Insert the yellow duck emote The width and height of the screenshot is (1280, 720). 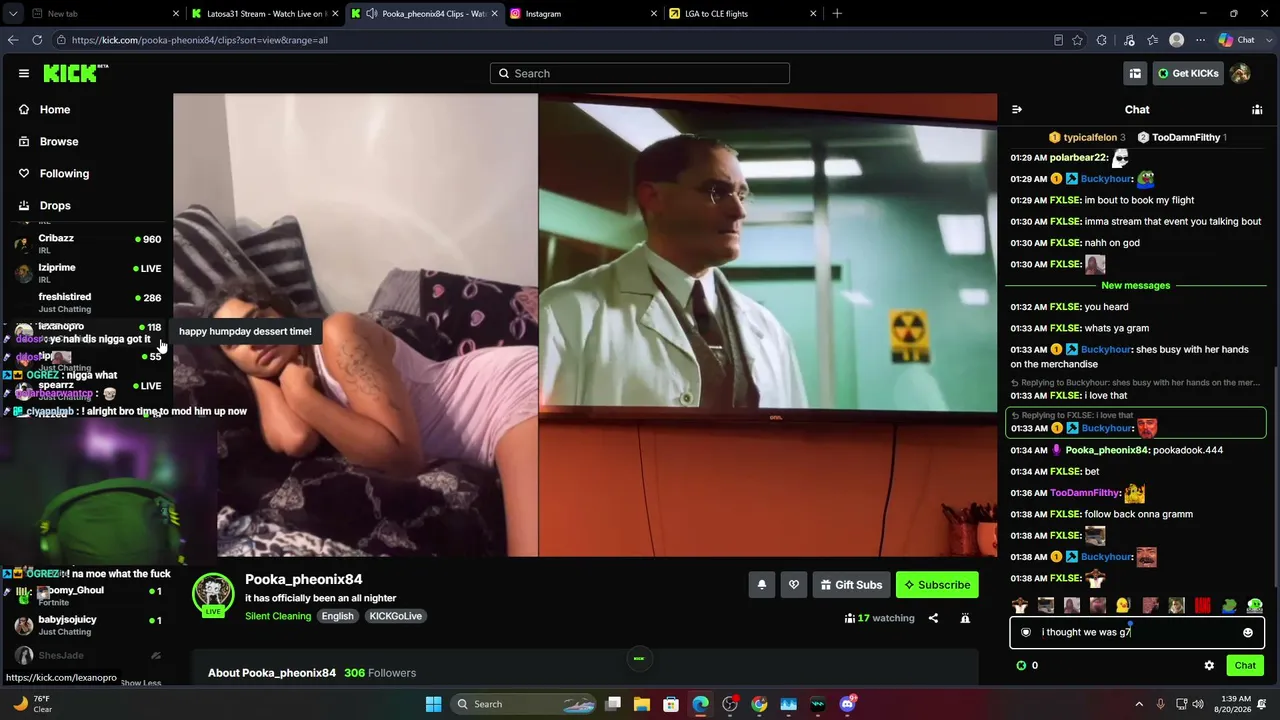tap(1123, 605)
